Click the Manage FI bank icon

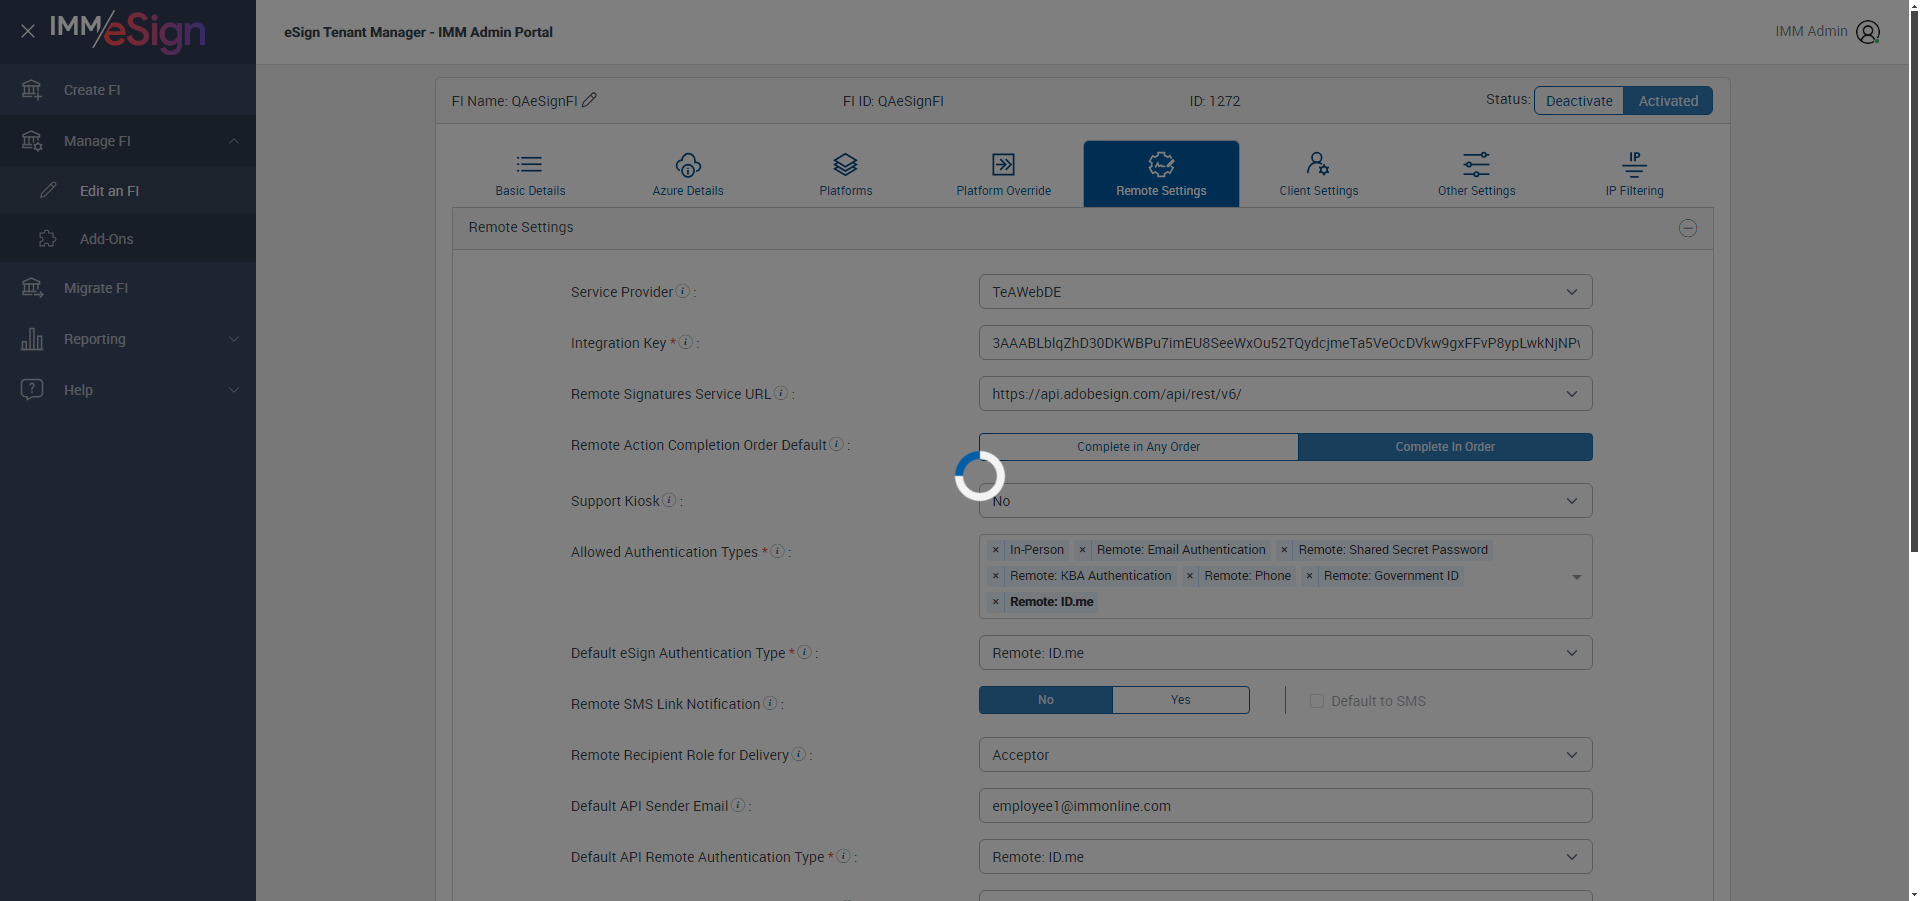(32, 141)
